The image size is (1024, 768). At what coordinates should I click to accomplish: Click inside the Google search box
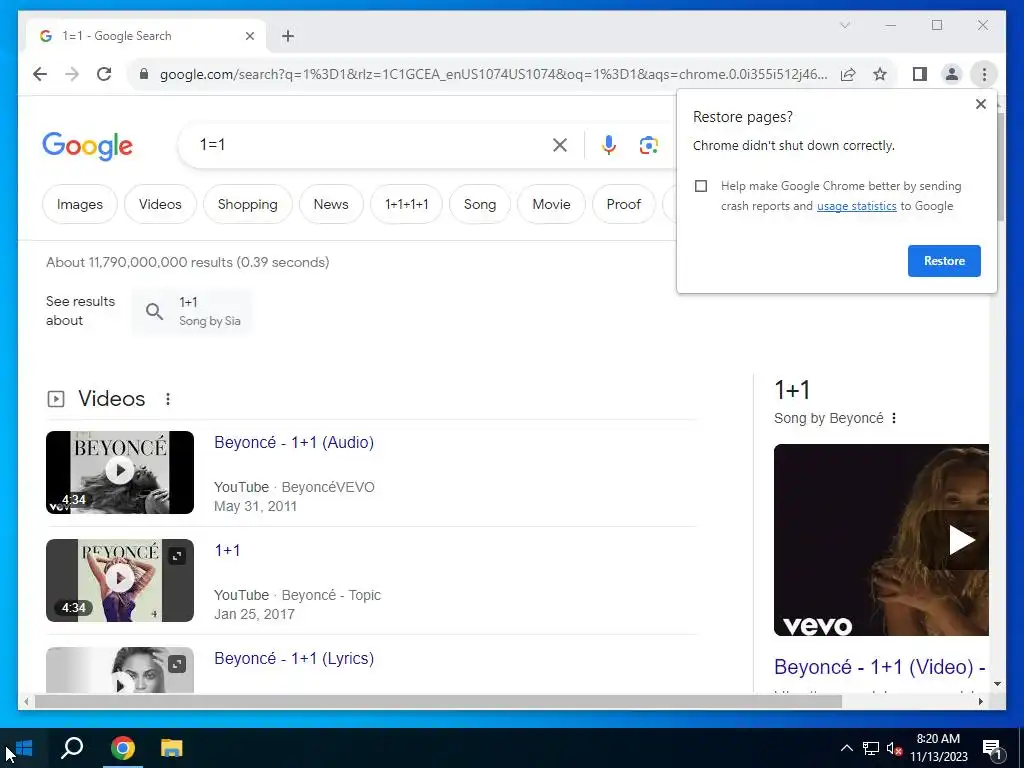point(372,145)
